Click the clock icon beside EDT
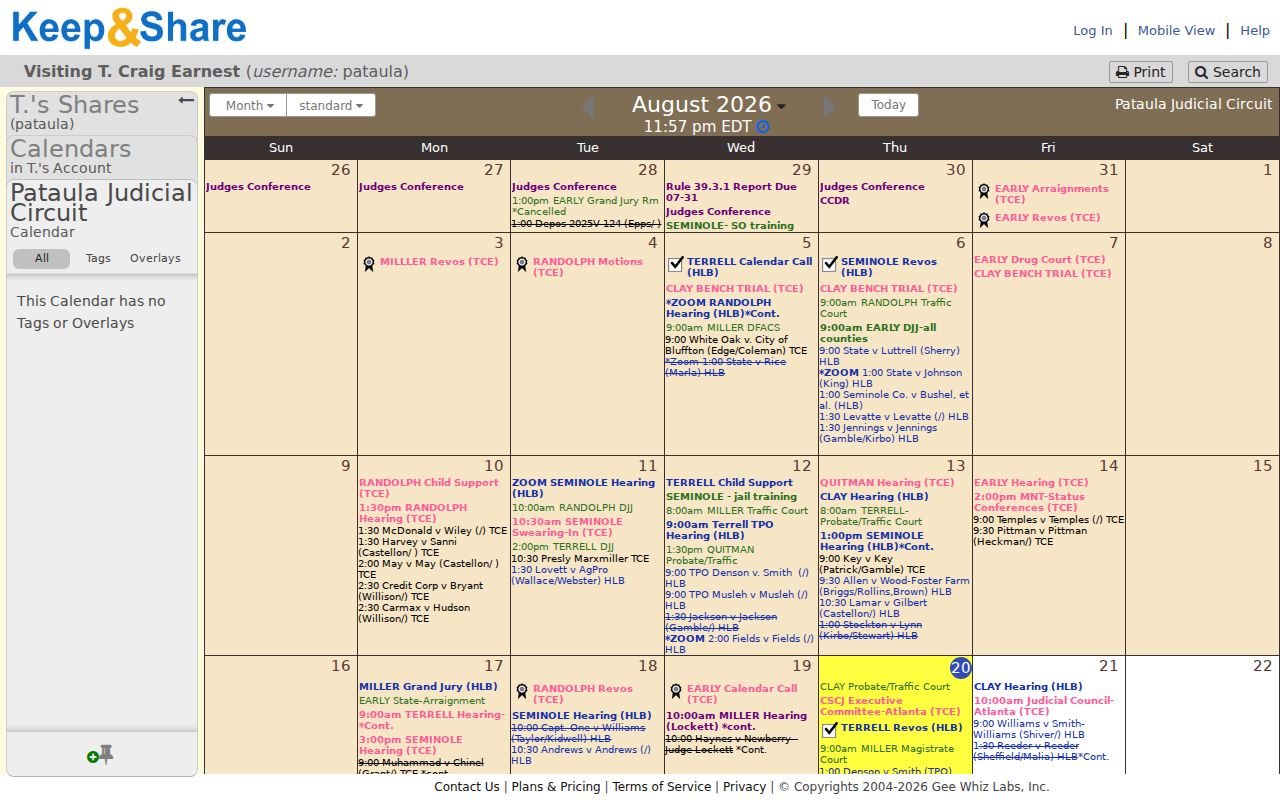Viewport: 1280px width, 800px height. pyautogui.click(x=763, y=127)
